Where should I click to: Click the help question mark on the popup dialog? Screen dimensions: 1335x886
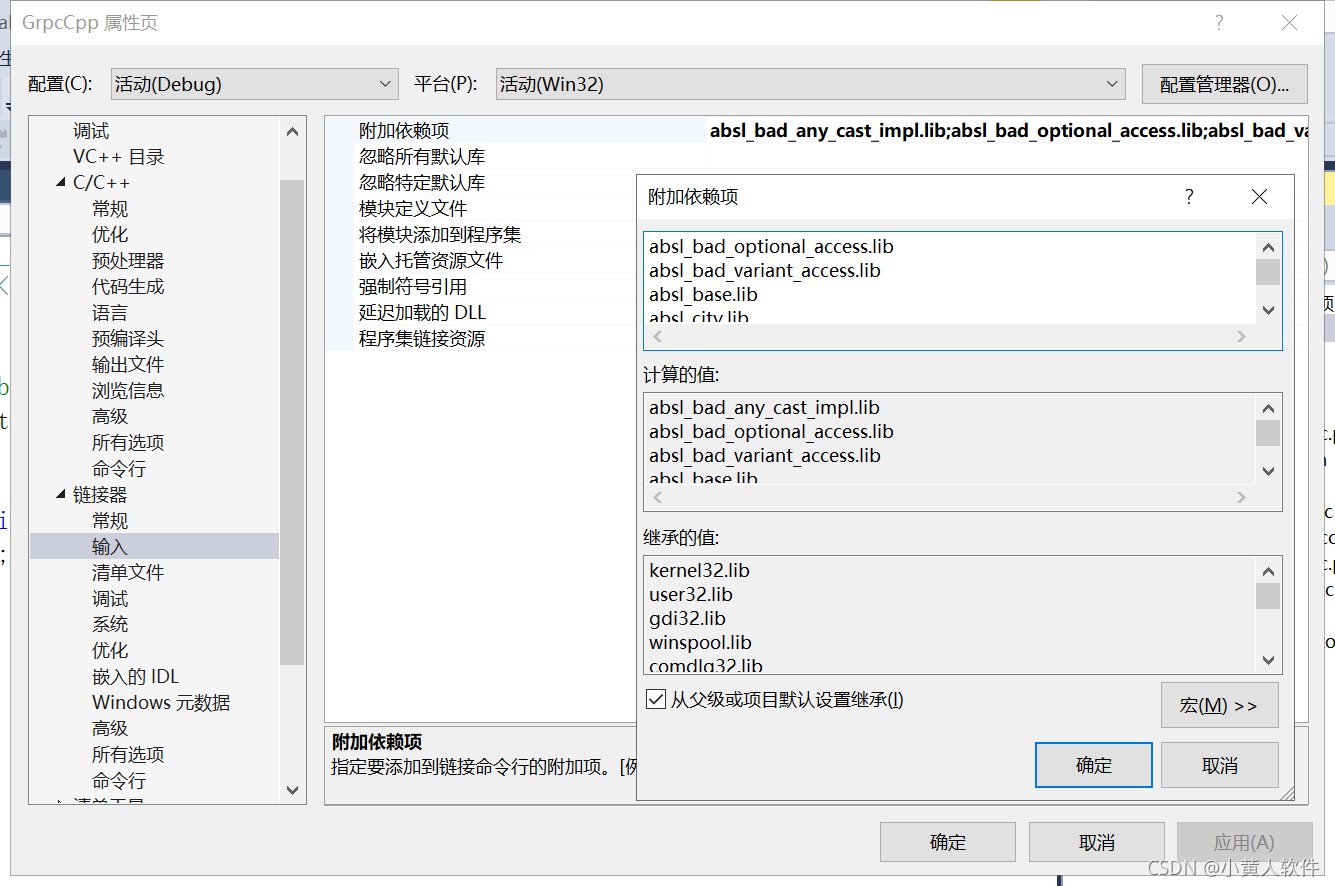tap(1189, 196)
